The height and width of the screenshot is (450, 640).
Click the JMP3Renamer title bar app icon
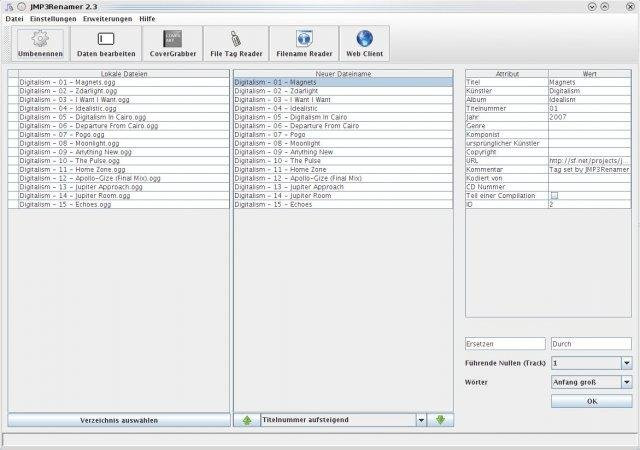(9, 7)
